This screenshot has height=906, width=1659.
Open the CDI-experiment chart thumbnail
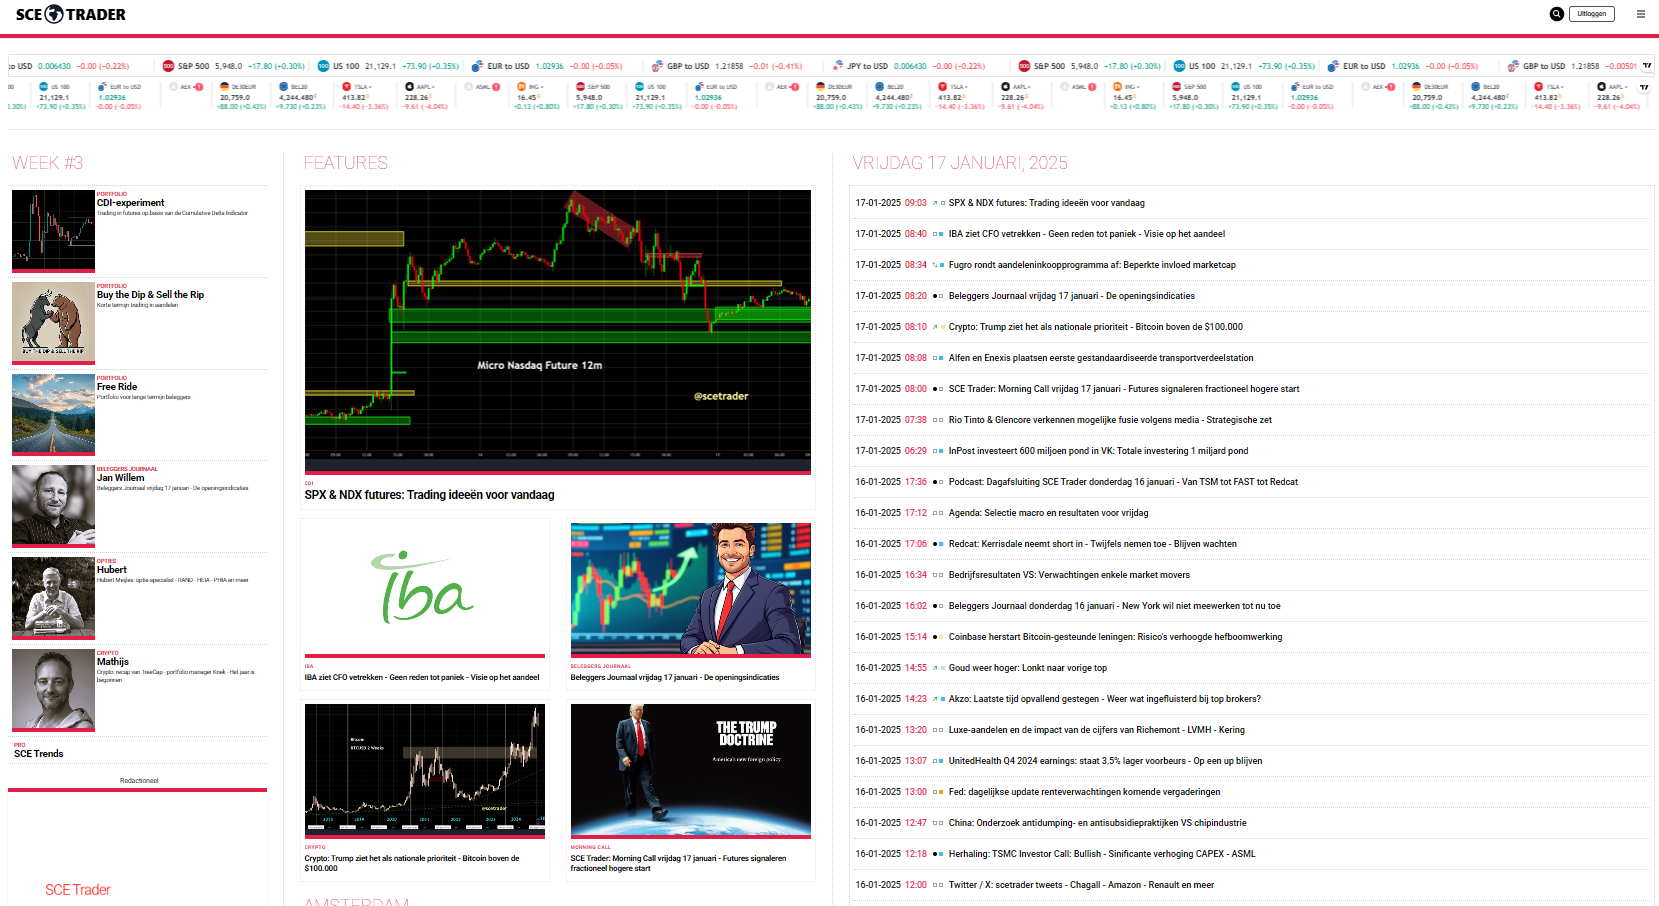pyautogui.click(x=53, y=230)
